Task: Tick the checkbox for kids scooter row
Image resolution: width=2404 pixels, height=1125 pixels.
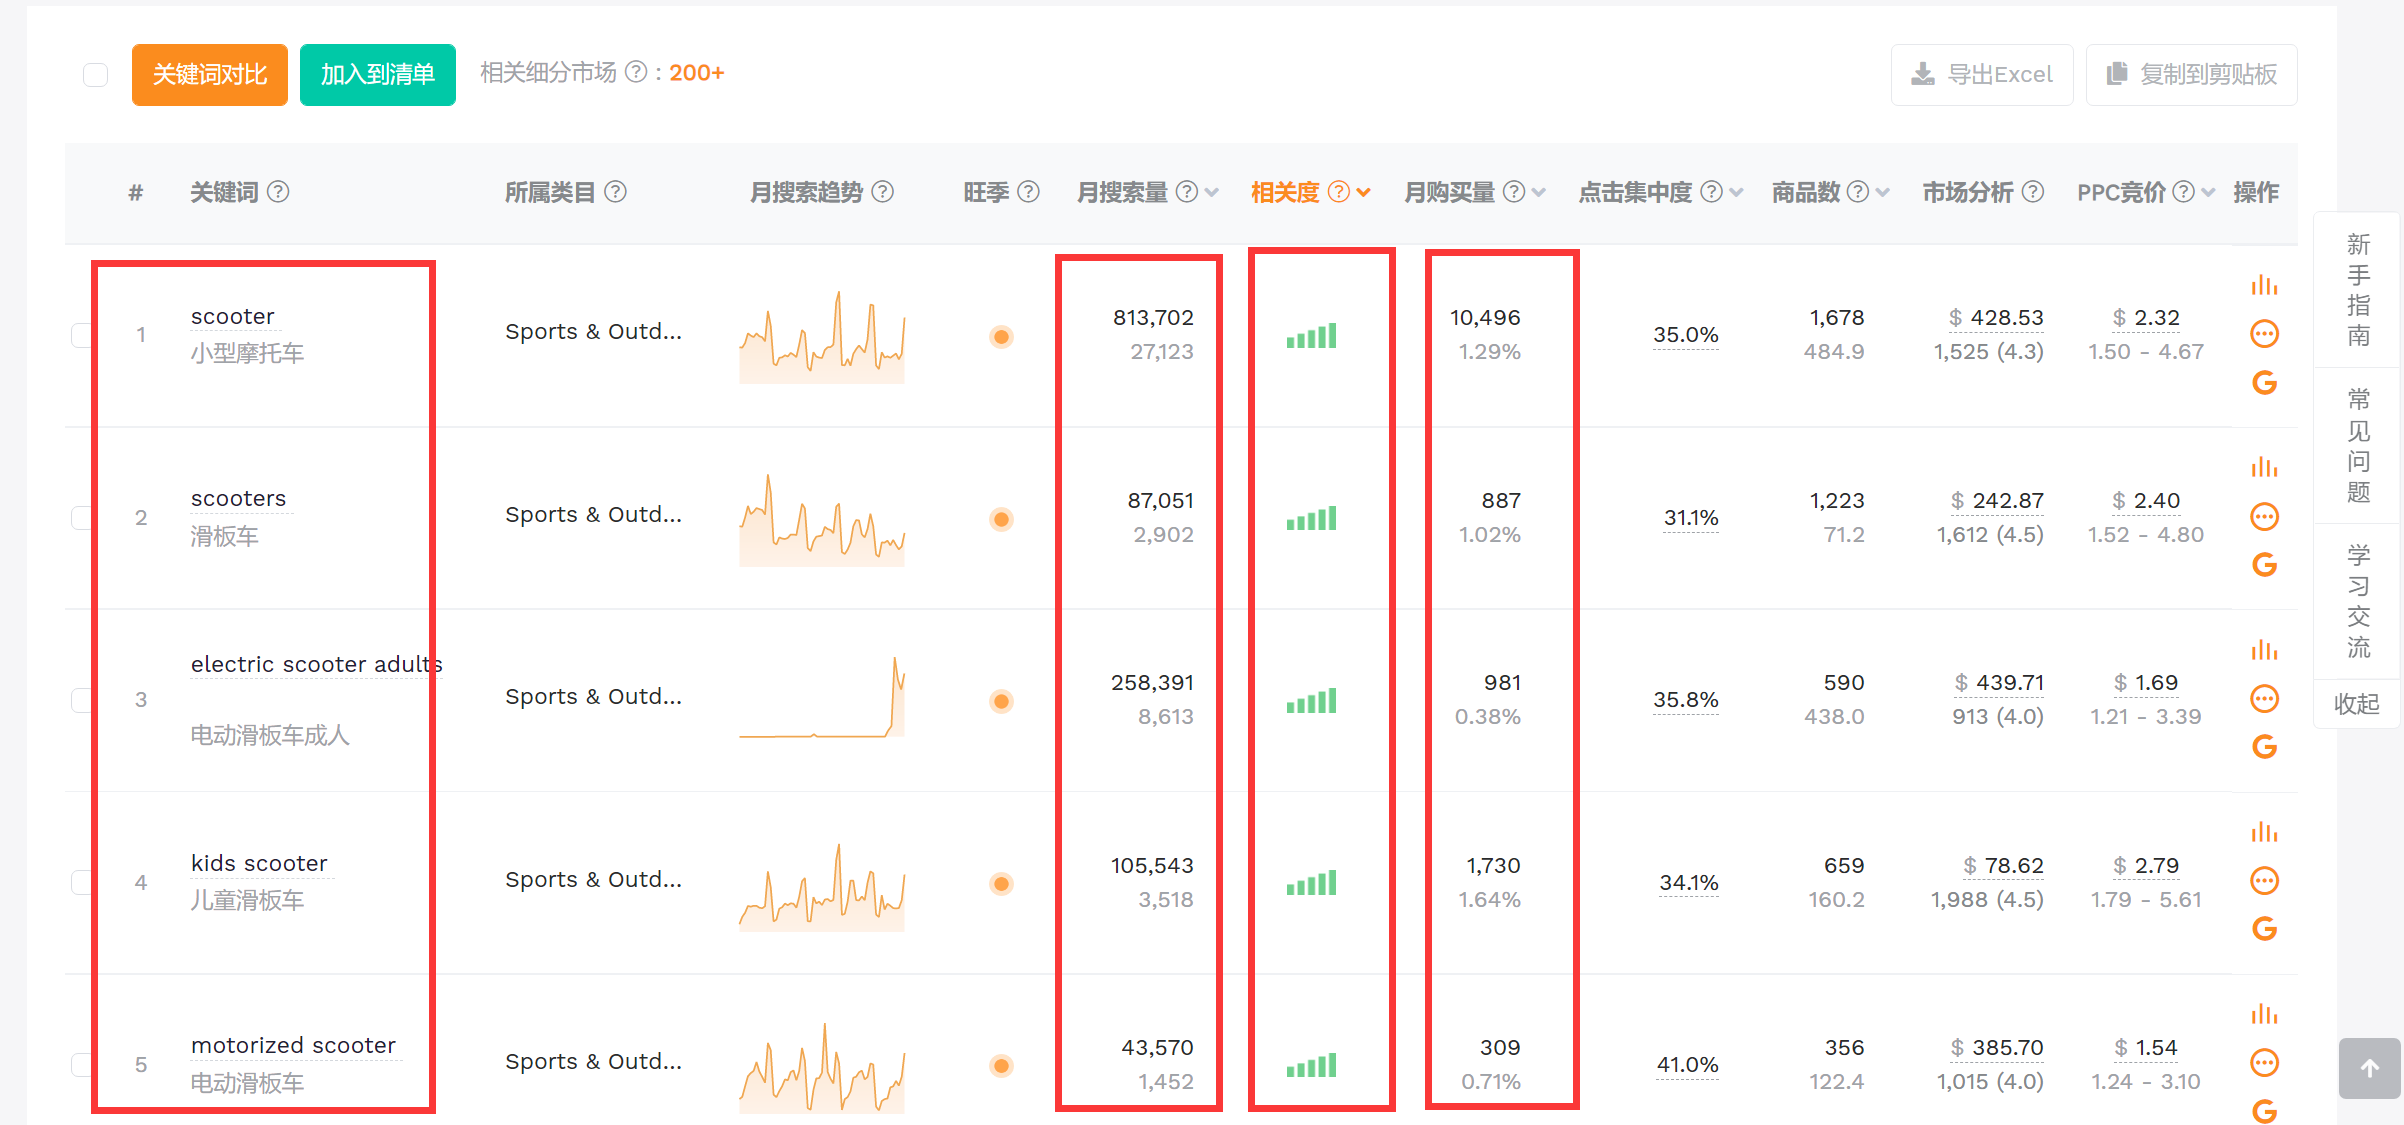Action: [x=82, y=882]
